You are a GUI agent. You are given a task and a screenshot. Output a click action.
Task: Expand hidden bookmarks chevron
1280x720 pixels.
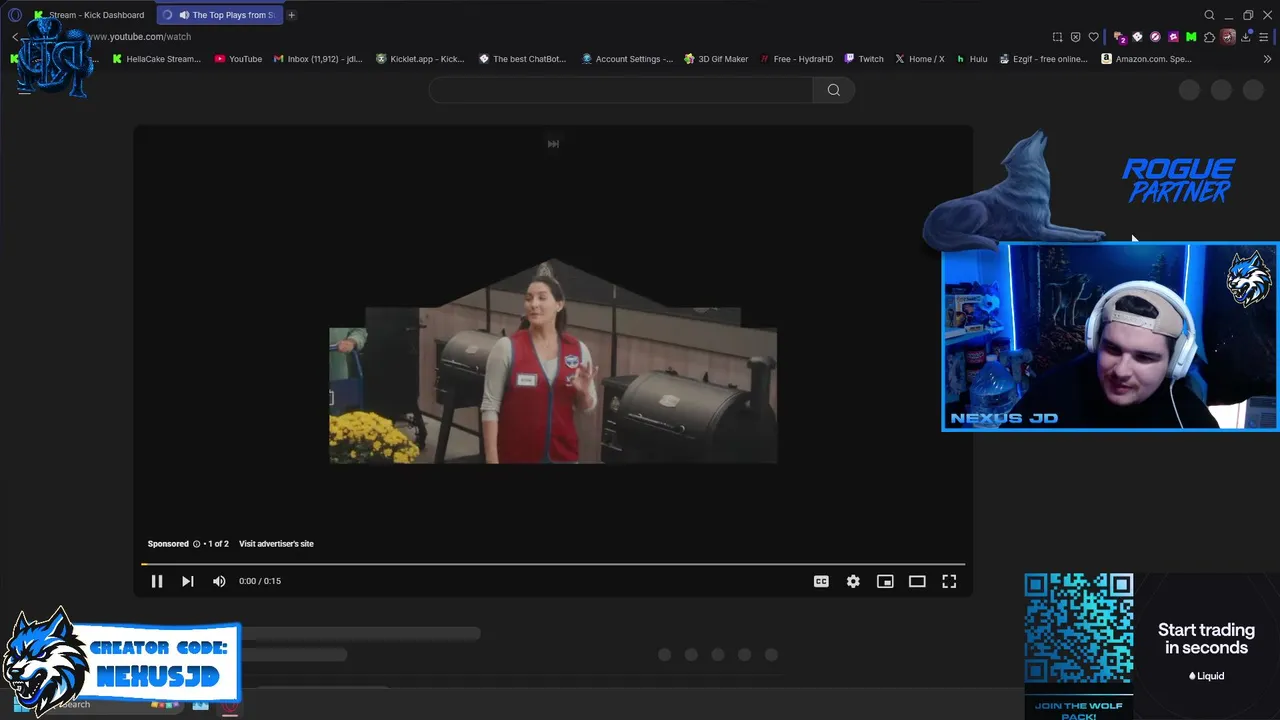(x=1268, y=59)
